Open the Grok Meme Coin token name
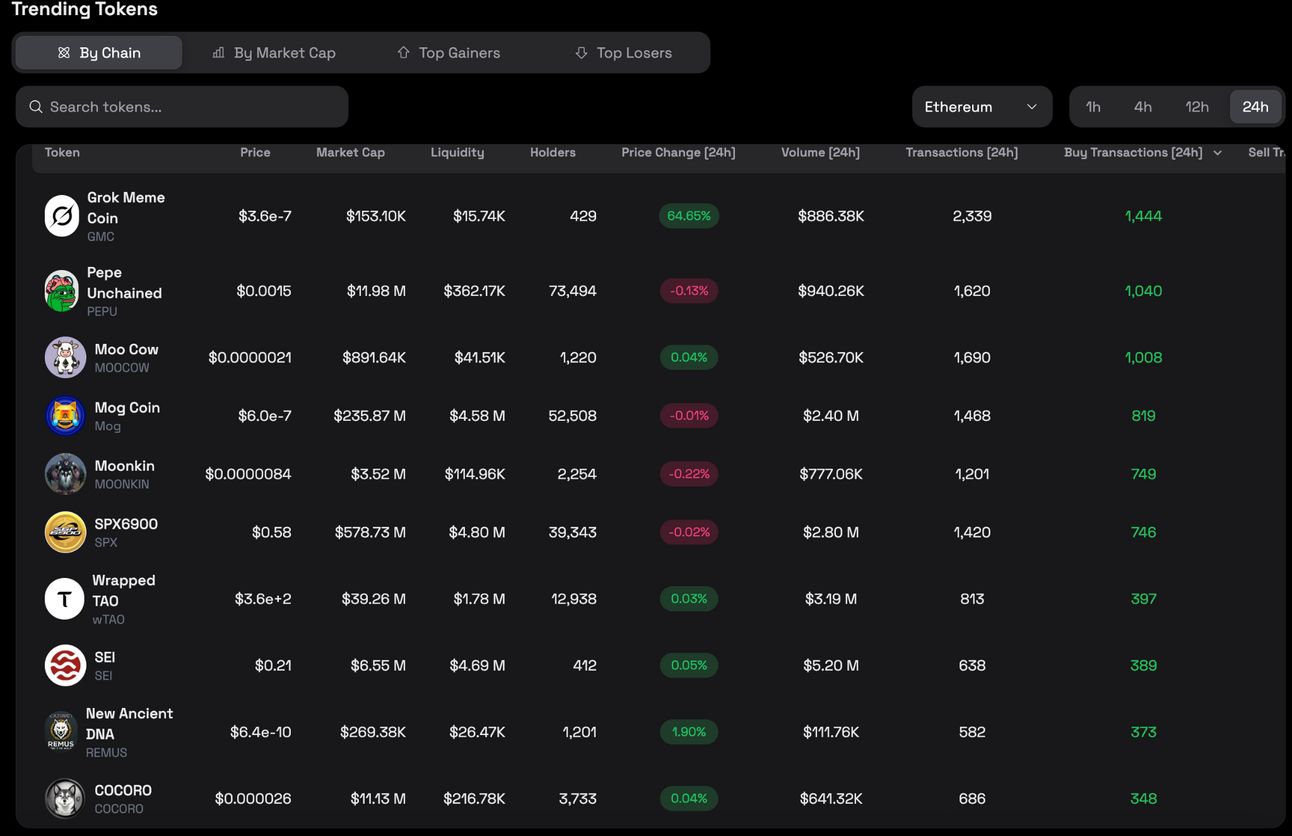The width and height of the screenshot is (1292, 836). (126, 208)
